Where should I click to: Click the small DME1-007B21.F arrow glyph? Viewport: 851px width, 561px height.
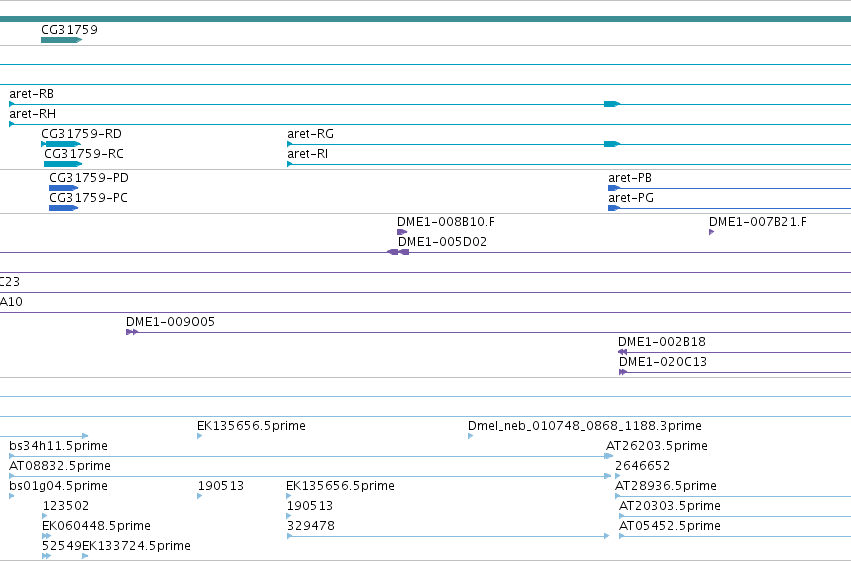click(712, 232)
